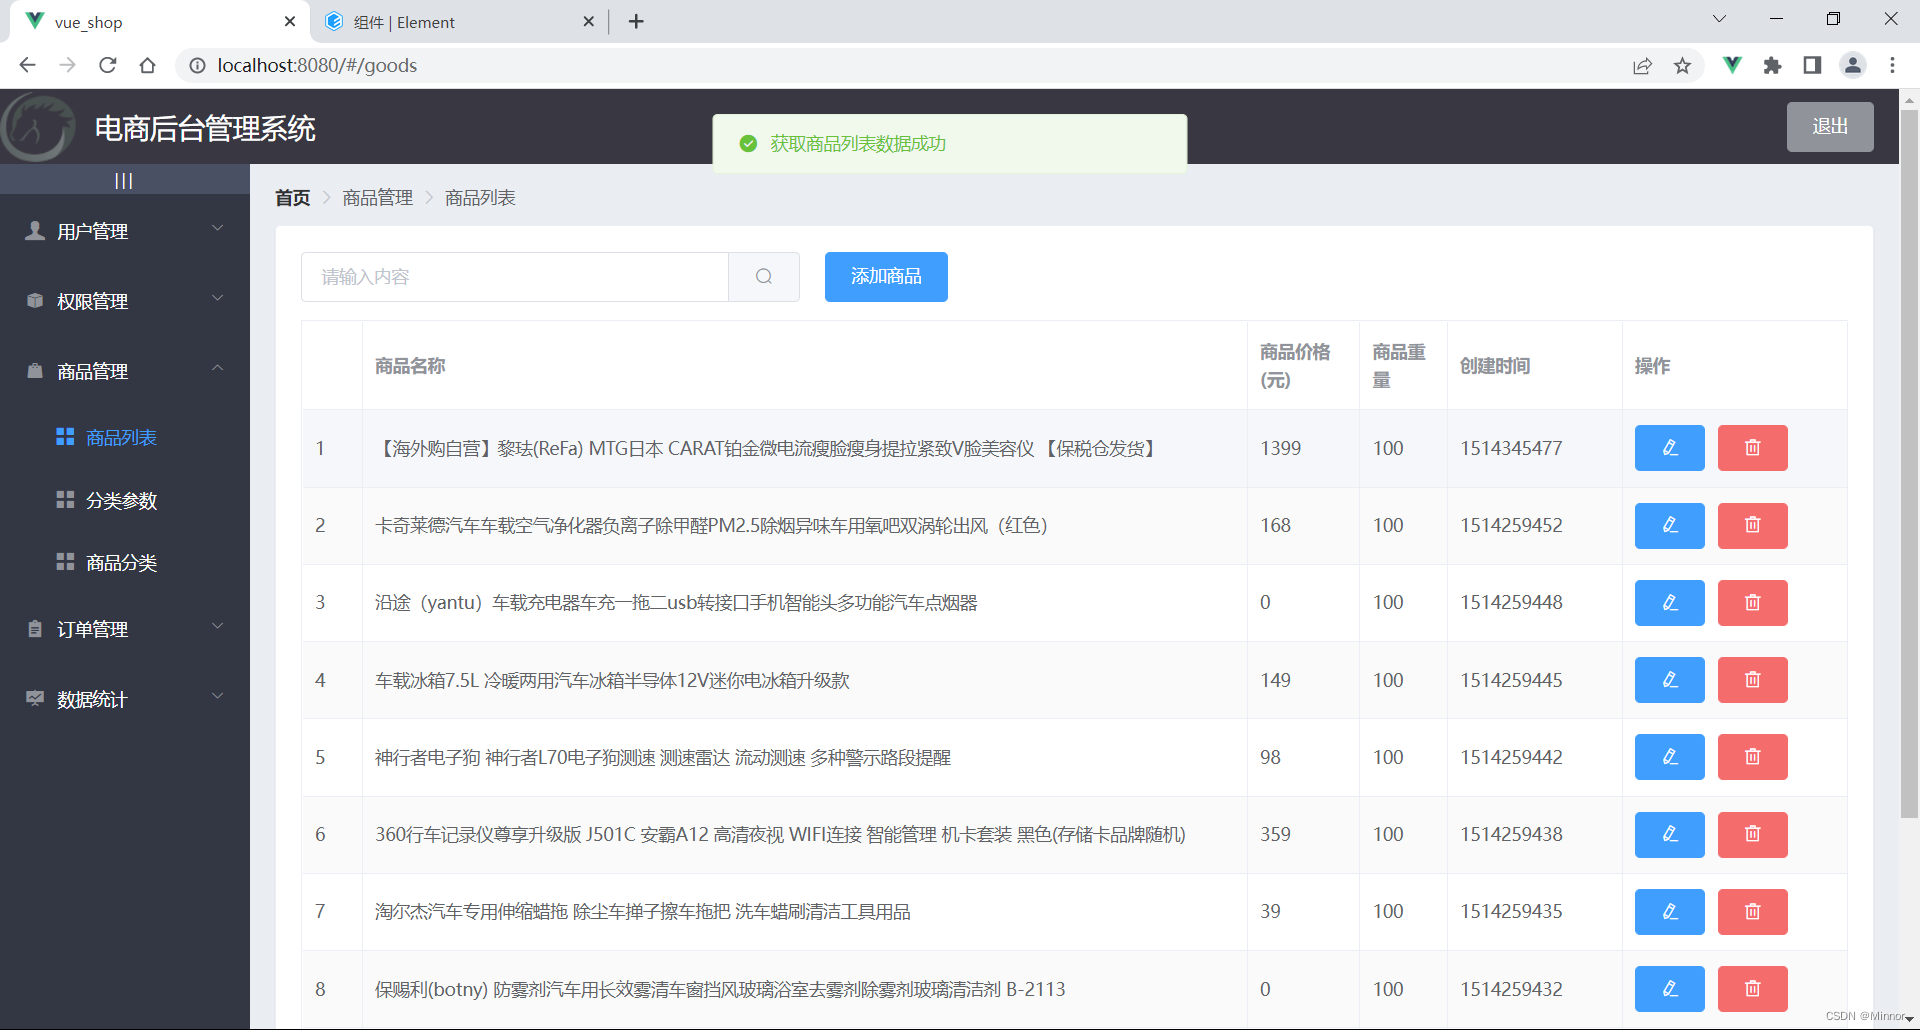The width and height of the screenshot is (1920, 1030).
Task: Click the 添加商品 button
Action: click(x=886, y=277)
